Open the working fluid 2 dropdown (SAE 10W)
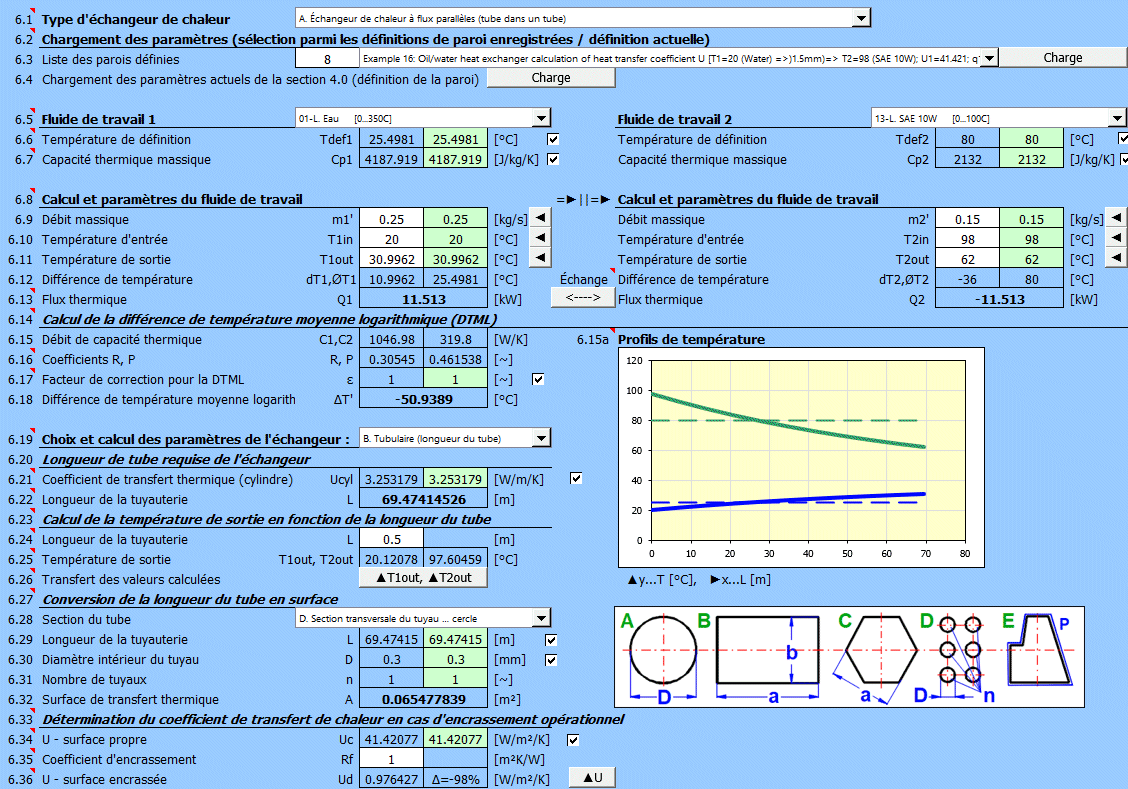The height and width of the screenshot is (789, 1128). coord(1117,118)
